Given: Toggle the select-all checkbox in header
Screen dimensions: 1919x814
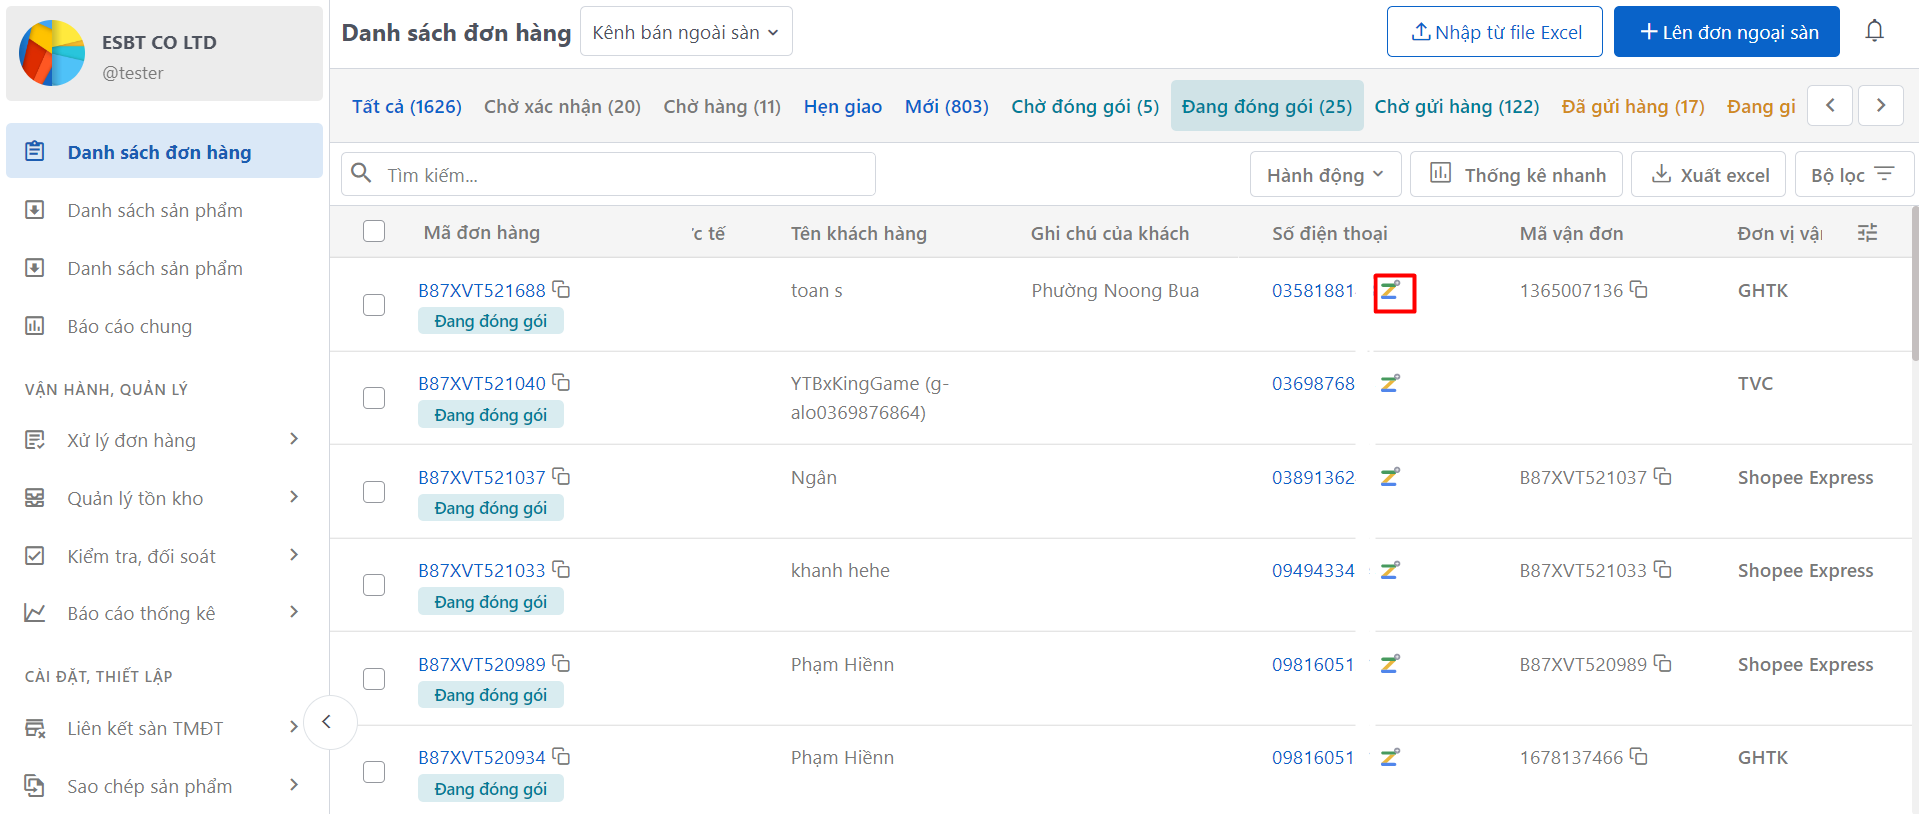Looking at the screenshot, I should click(x=374, y=231).
